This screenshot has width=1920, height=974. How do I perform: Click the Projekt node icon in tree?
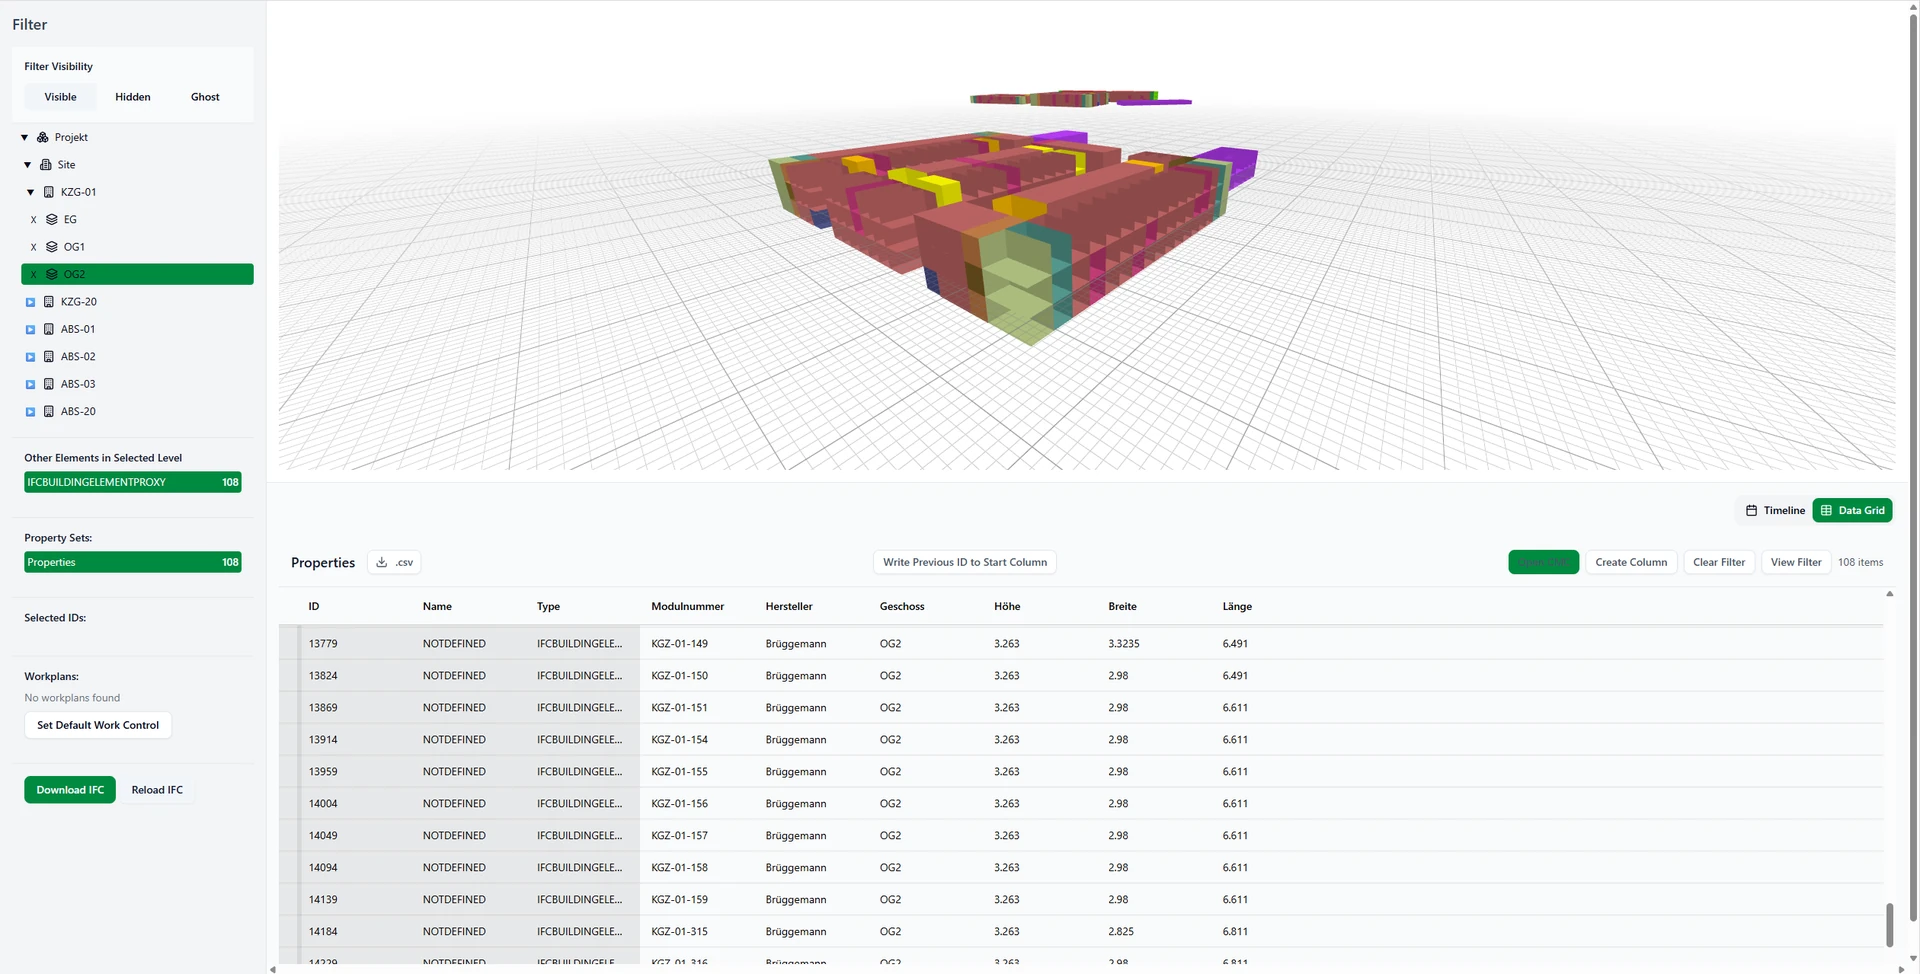pyautogui.click(x=43, y=137)
